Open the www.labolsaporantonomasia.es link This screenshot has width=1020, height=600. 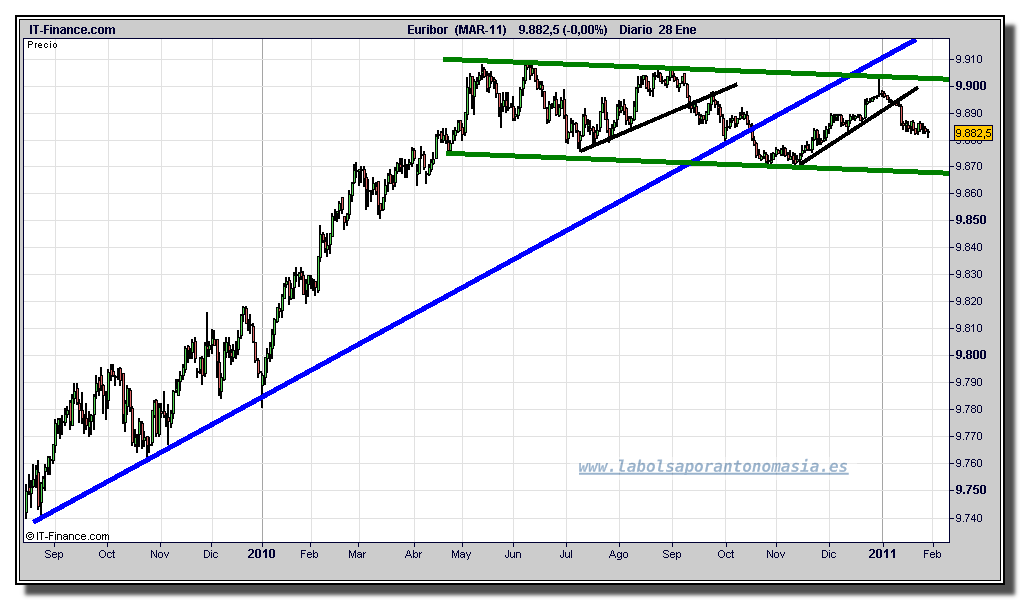coord(713,467)
